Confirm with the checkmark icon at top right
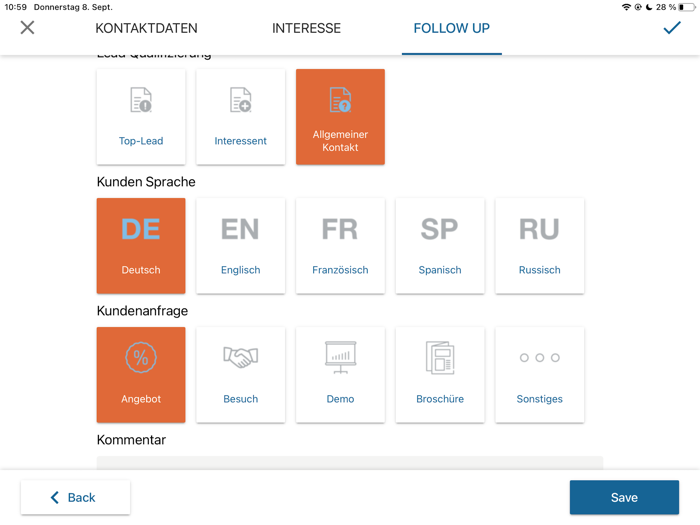This screenshot has width=700, height=525. tap(671, 28)
